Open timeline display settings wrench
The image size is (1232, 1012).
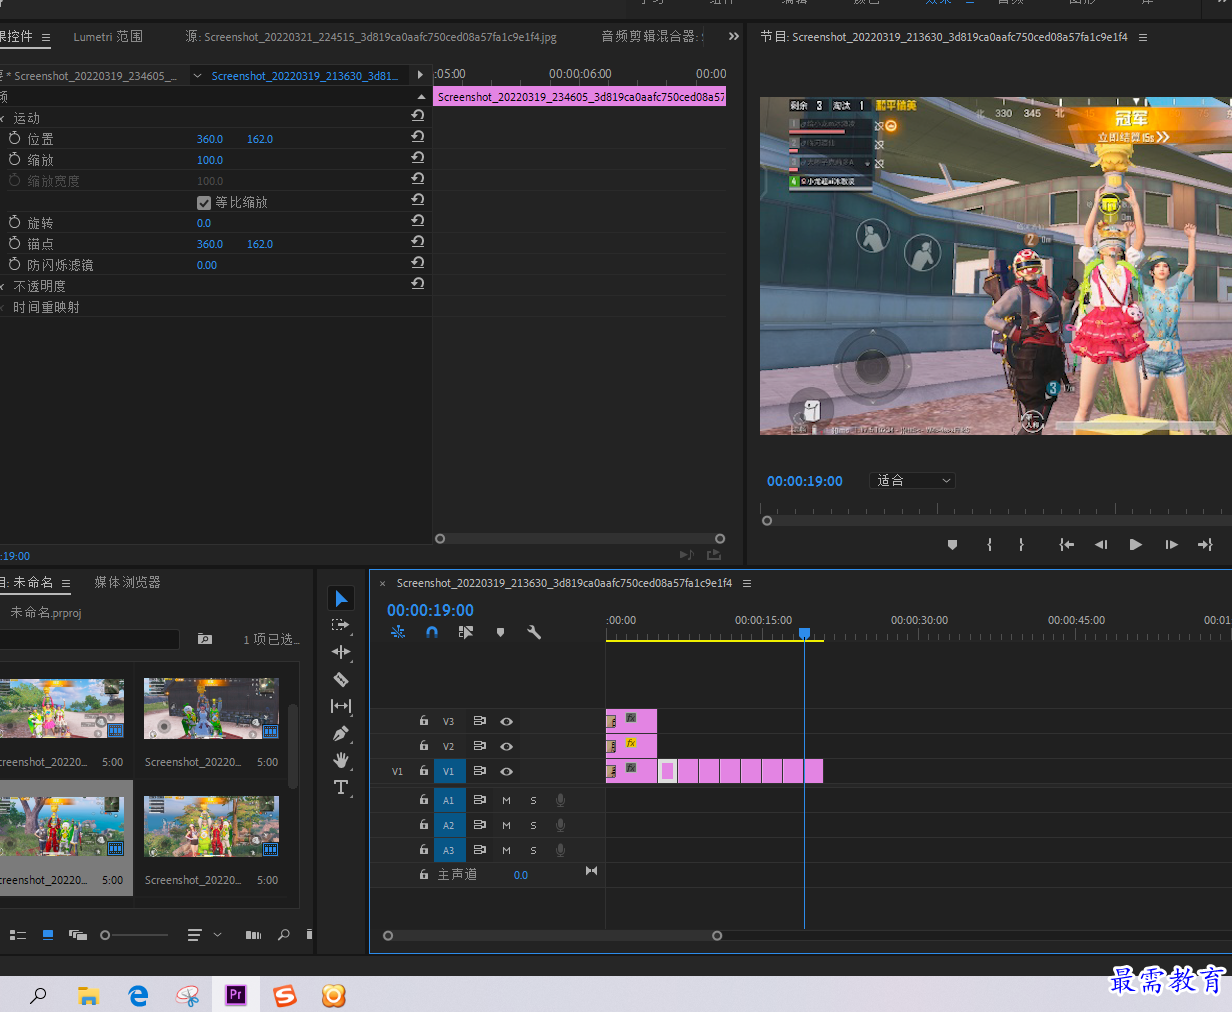pos(534,632)
